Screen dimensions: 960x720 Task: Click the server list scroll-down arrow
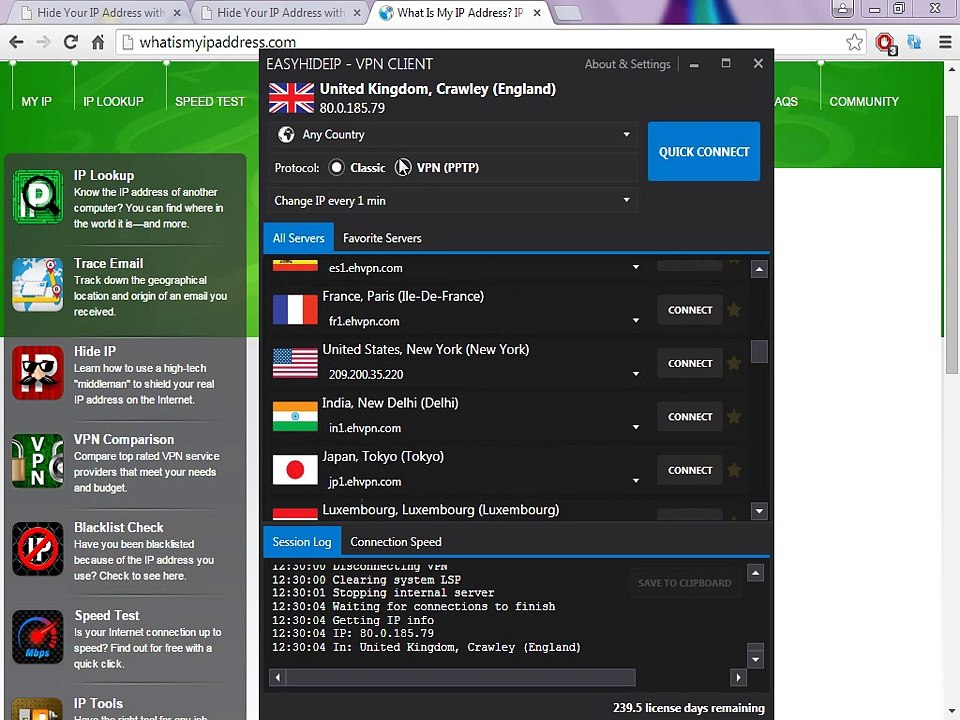pyautogui.click(x=759, y=511)
